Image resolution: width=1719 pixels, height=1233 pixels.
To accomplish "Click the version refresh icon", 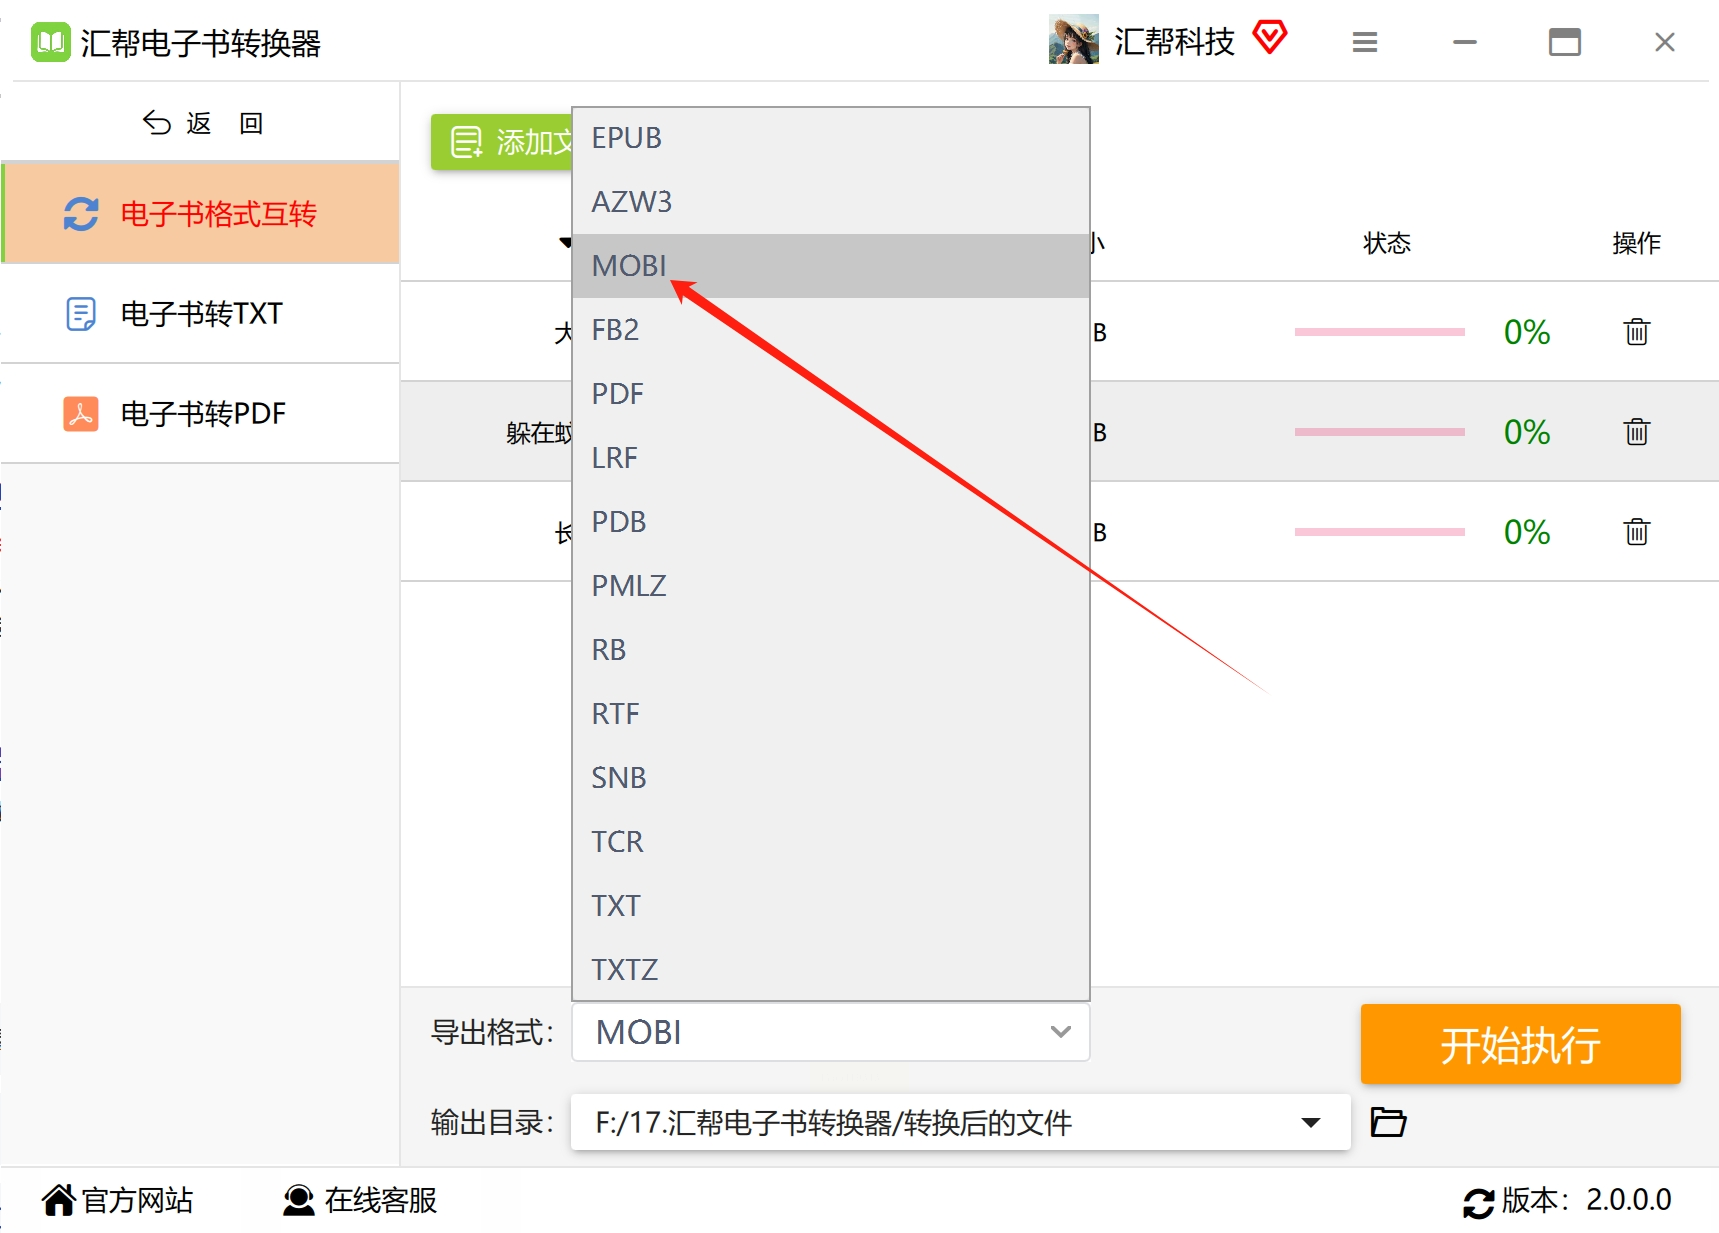I will 1478,1202.
